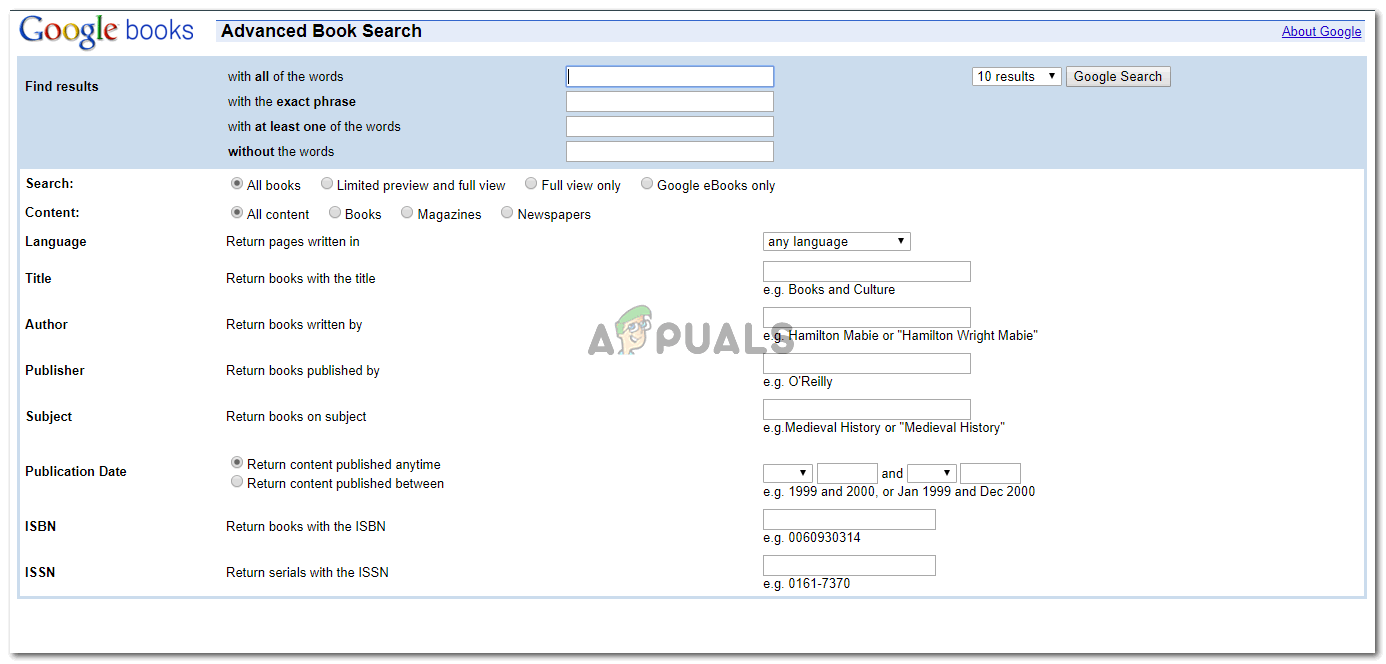The width and height of the screenshot is (1386, 664).
Task: Select Limited preview and full view option
Action: [x=327, y=184]
